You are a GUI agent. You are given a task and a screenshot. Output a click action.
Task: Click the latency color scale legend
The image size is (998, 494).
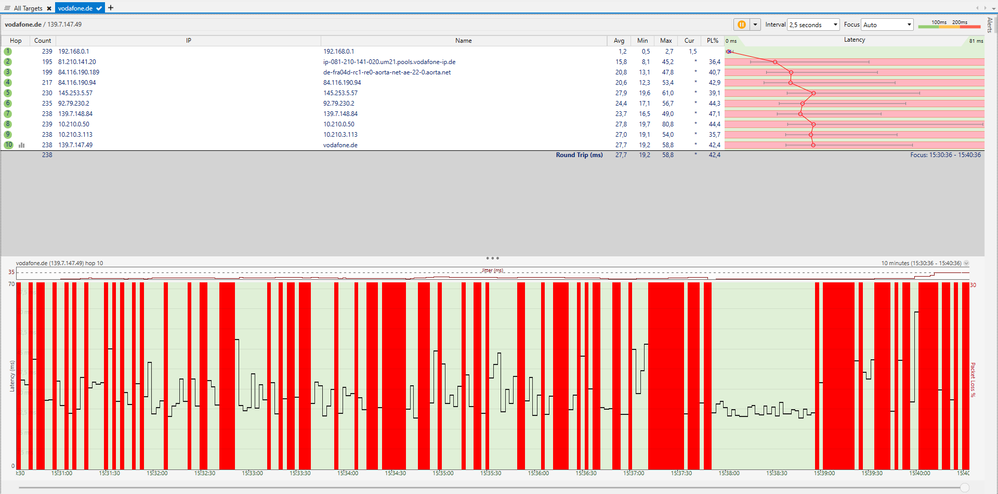tap(951, 24)
